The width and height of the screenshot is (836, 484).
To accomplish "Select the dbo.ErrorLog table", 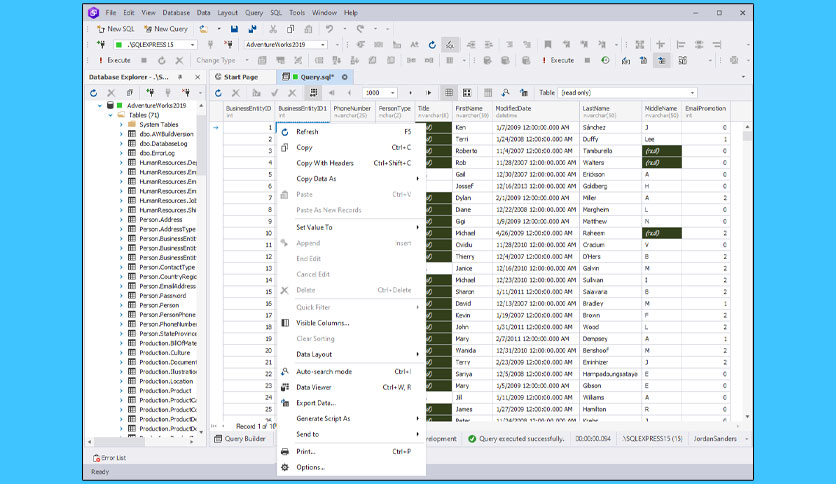I will [x=157, y=153].
